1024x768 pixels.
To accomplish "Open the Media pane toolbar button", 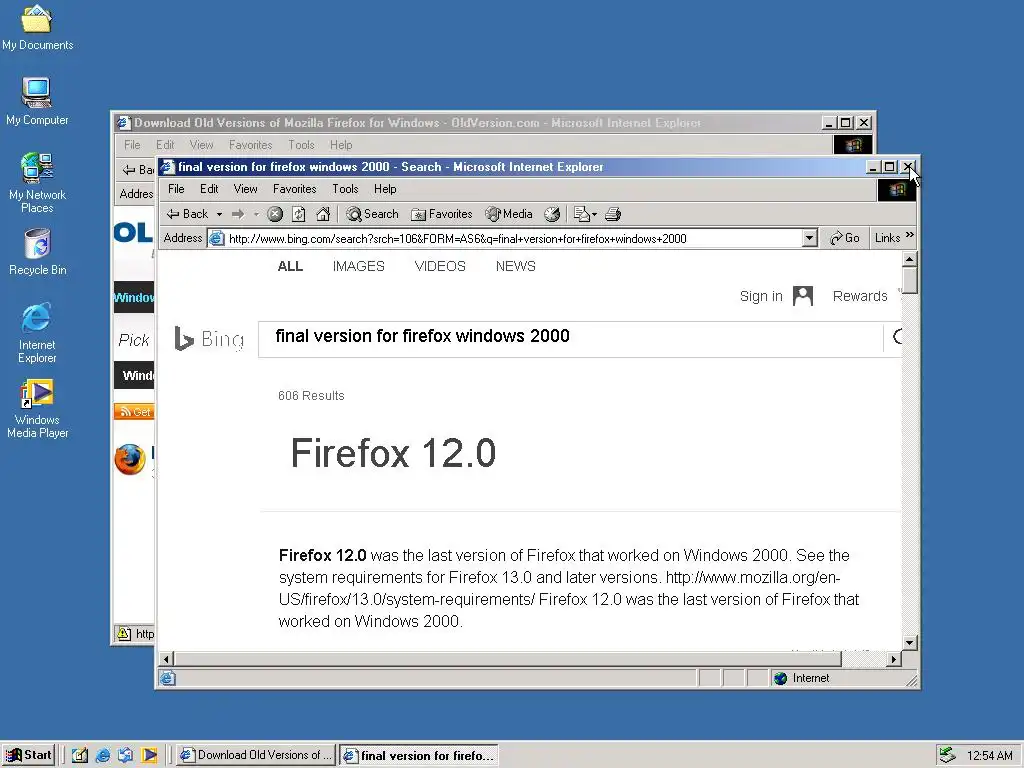I will tap(509, 214).
